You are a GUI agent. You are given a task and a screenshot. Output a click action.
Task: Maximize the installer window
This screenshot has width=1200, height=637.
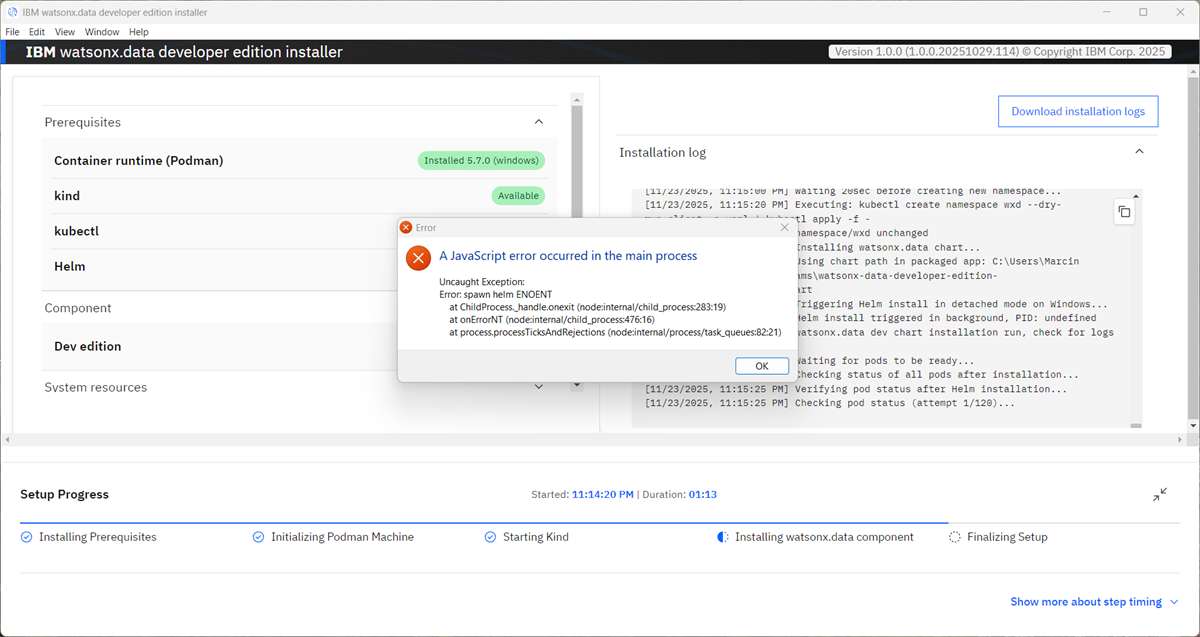1143,12
